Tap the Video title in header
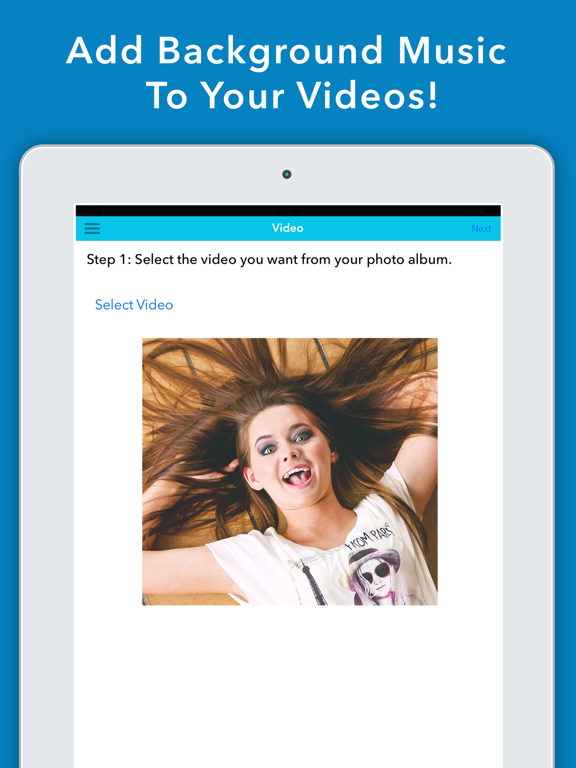 (x=288, y=228)
